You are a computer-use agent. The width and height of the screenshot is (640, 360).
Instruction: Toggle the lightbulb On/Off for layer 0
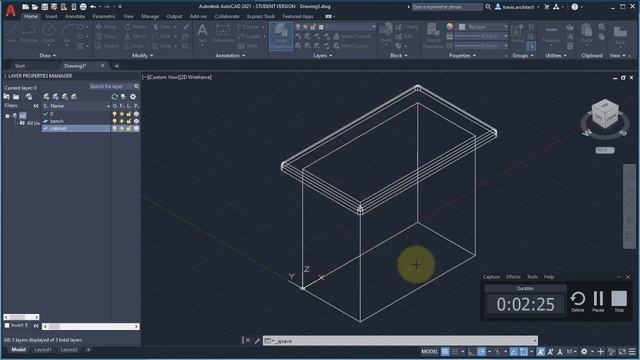click(115, 114)
